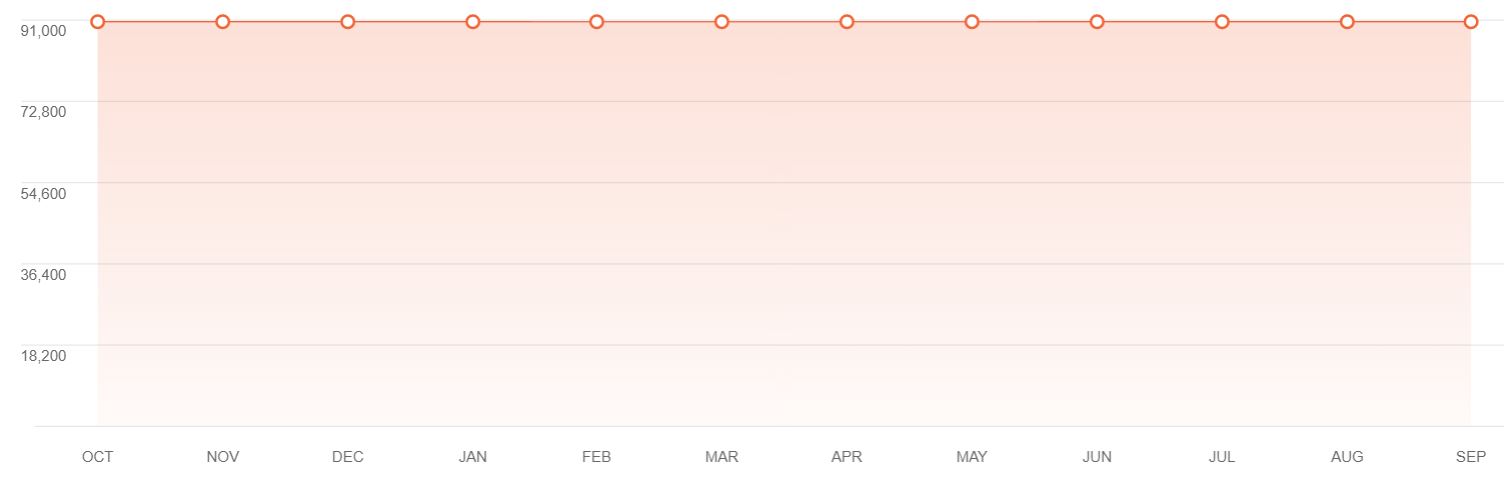The height and width of the screenshot is (485, 1504).
Task: Select the APR data point circle
Action: 847,22
